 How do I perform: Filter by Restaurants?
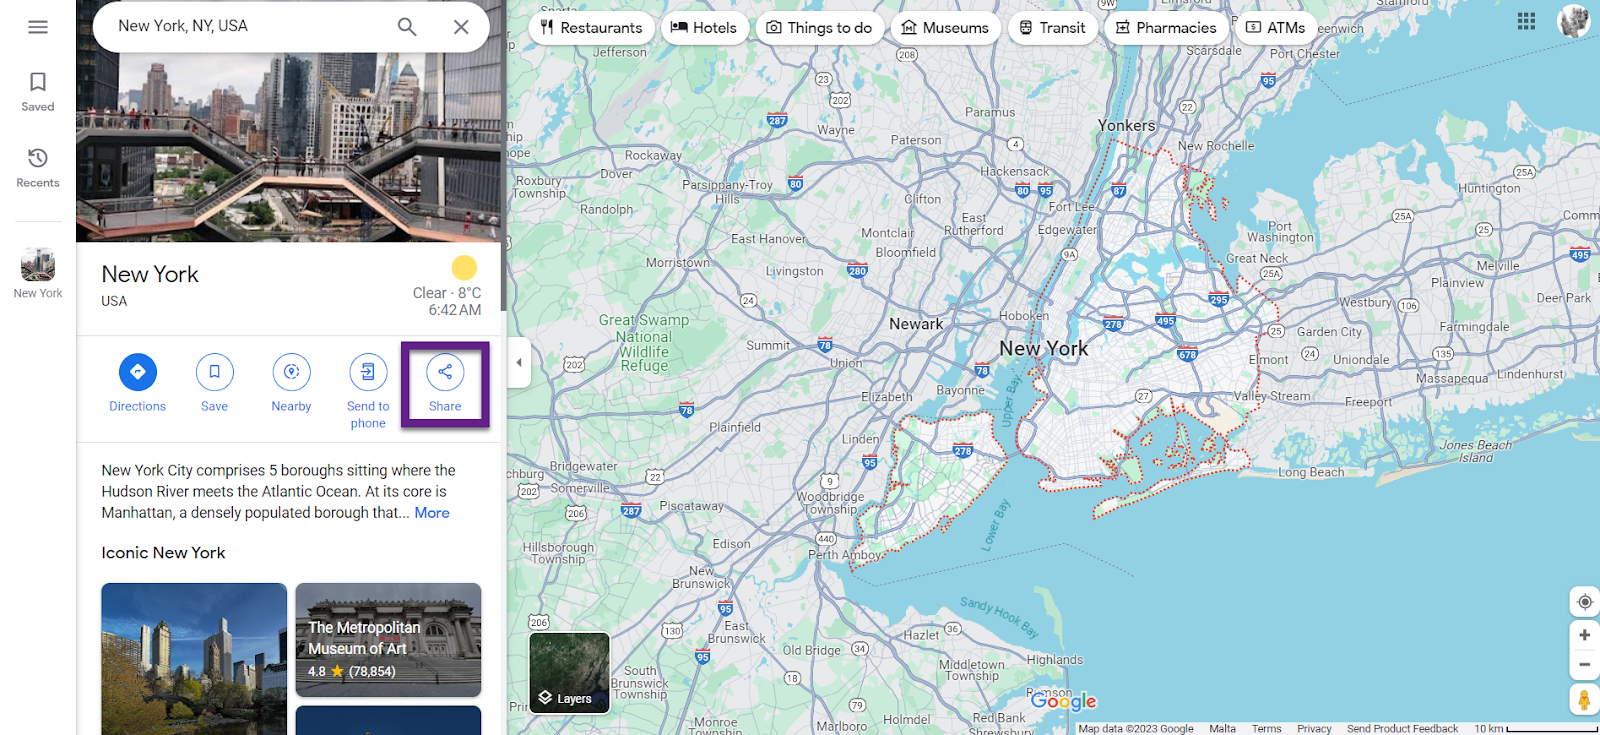(592, 28)
